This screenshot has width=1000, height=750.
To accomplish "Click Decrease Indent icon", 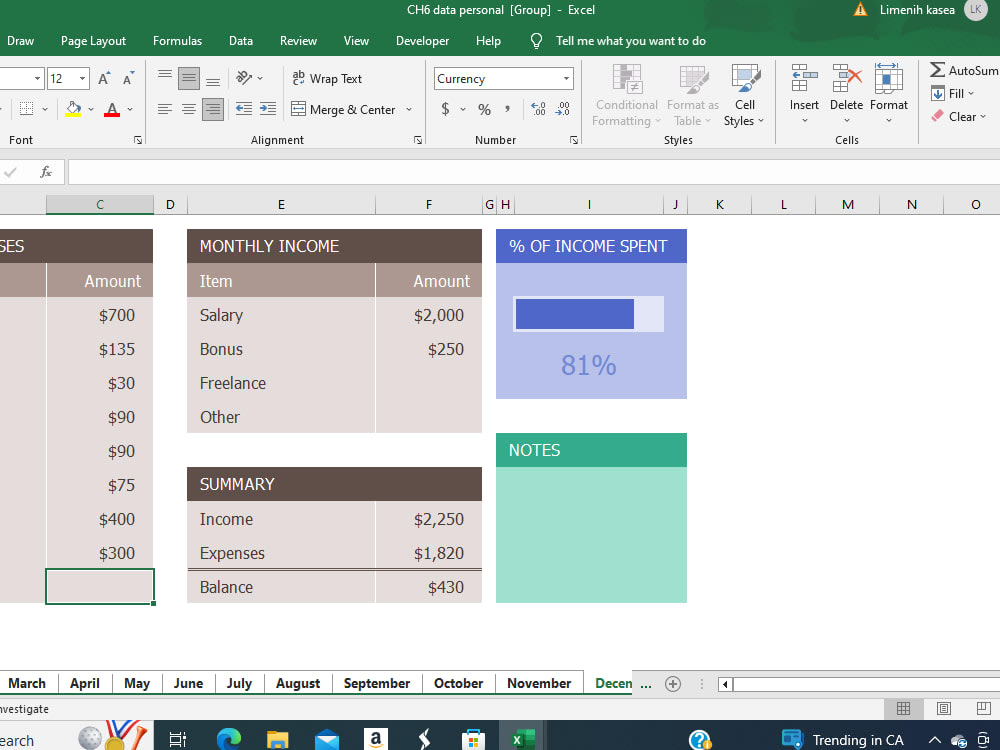I will pyautogui.click(x=244, y=109).
